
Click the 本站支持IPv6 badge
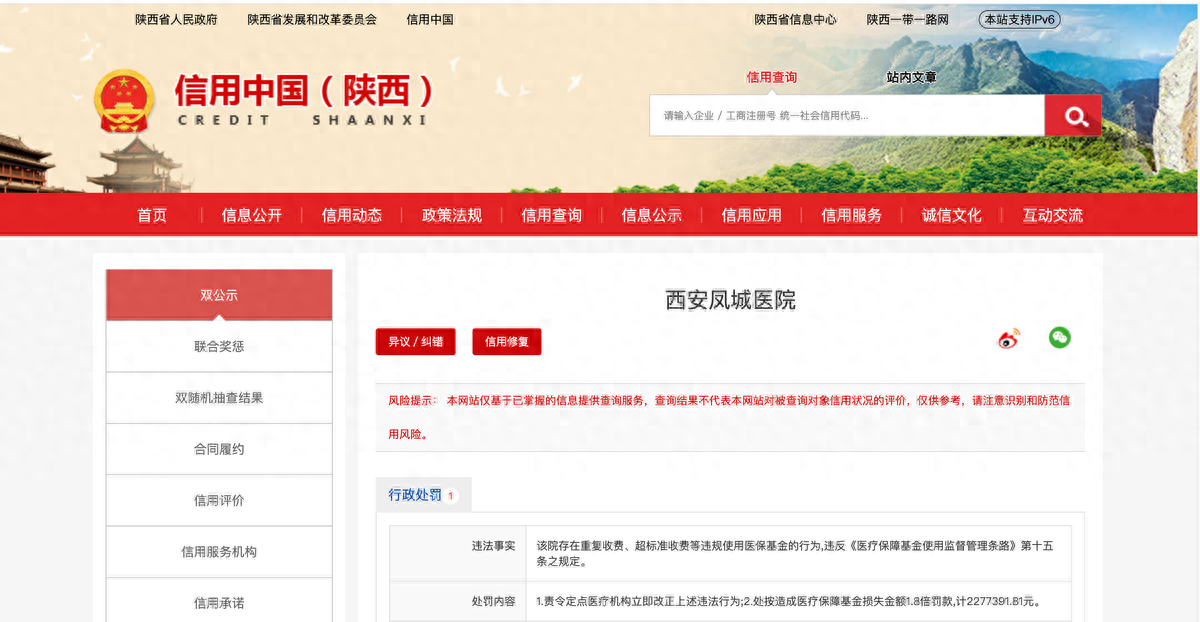(1019, 19)
